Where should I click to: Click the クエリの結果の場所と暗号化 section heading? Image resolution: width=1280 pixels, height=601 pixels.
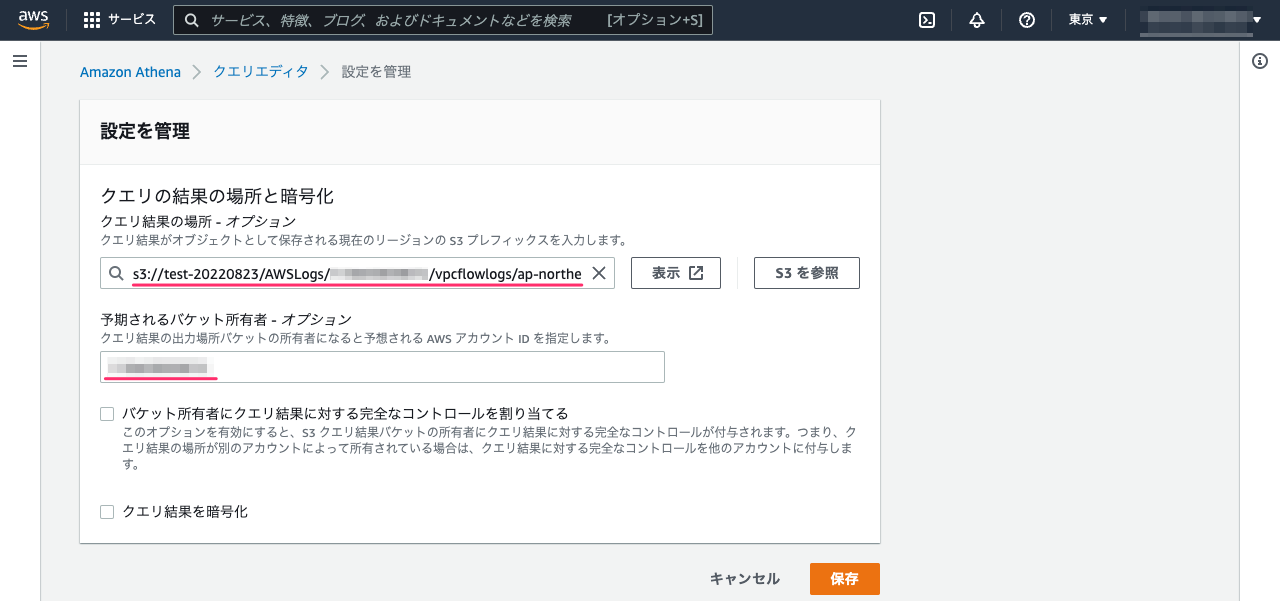pos(217,197)
